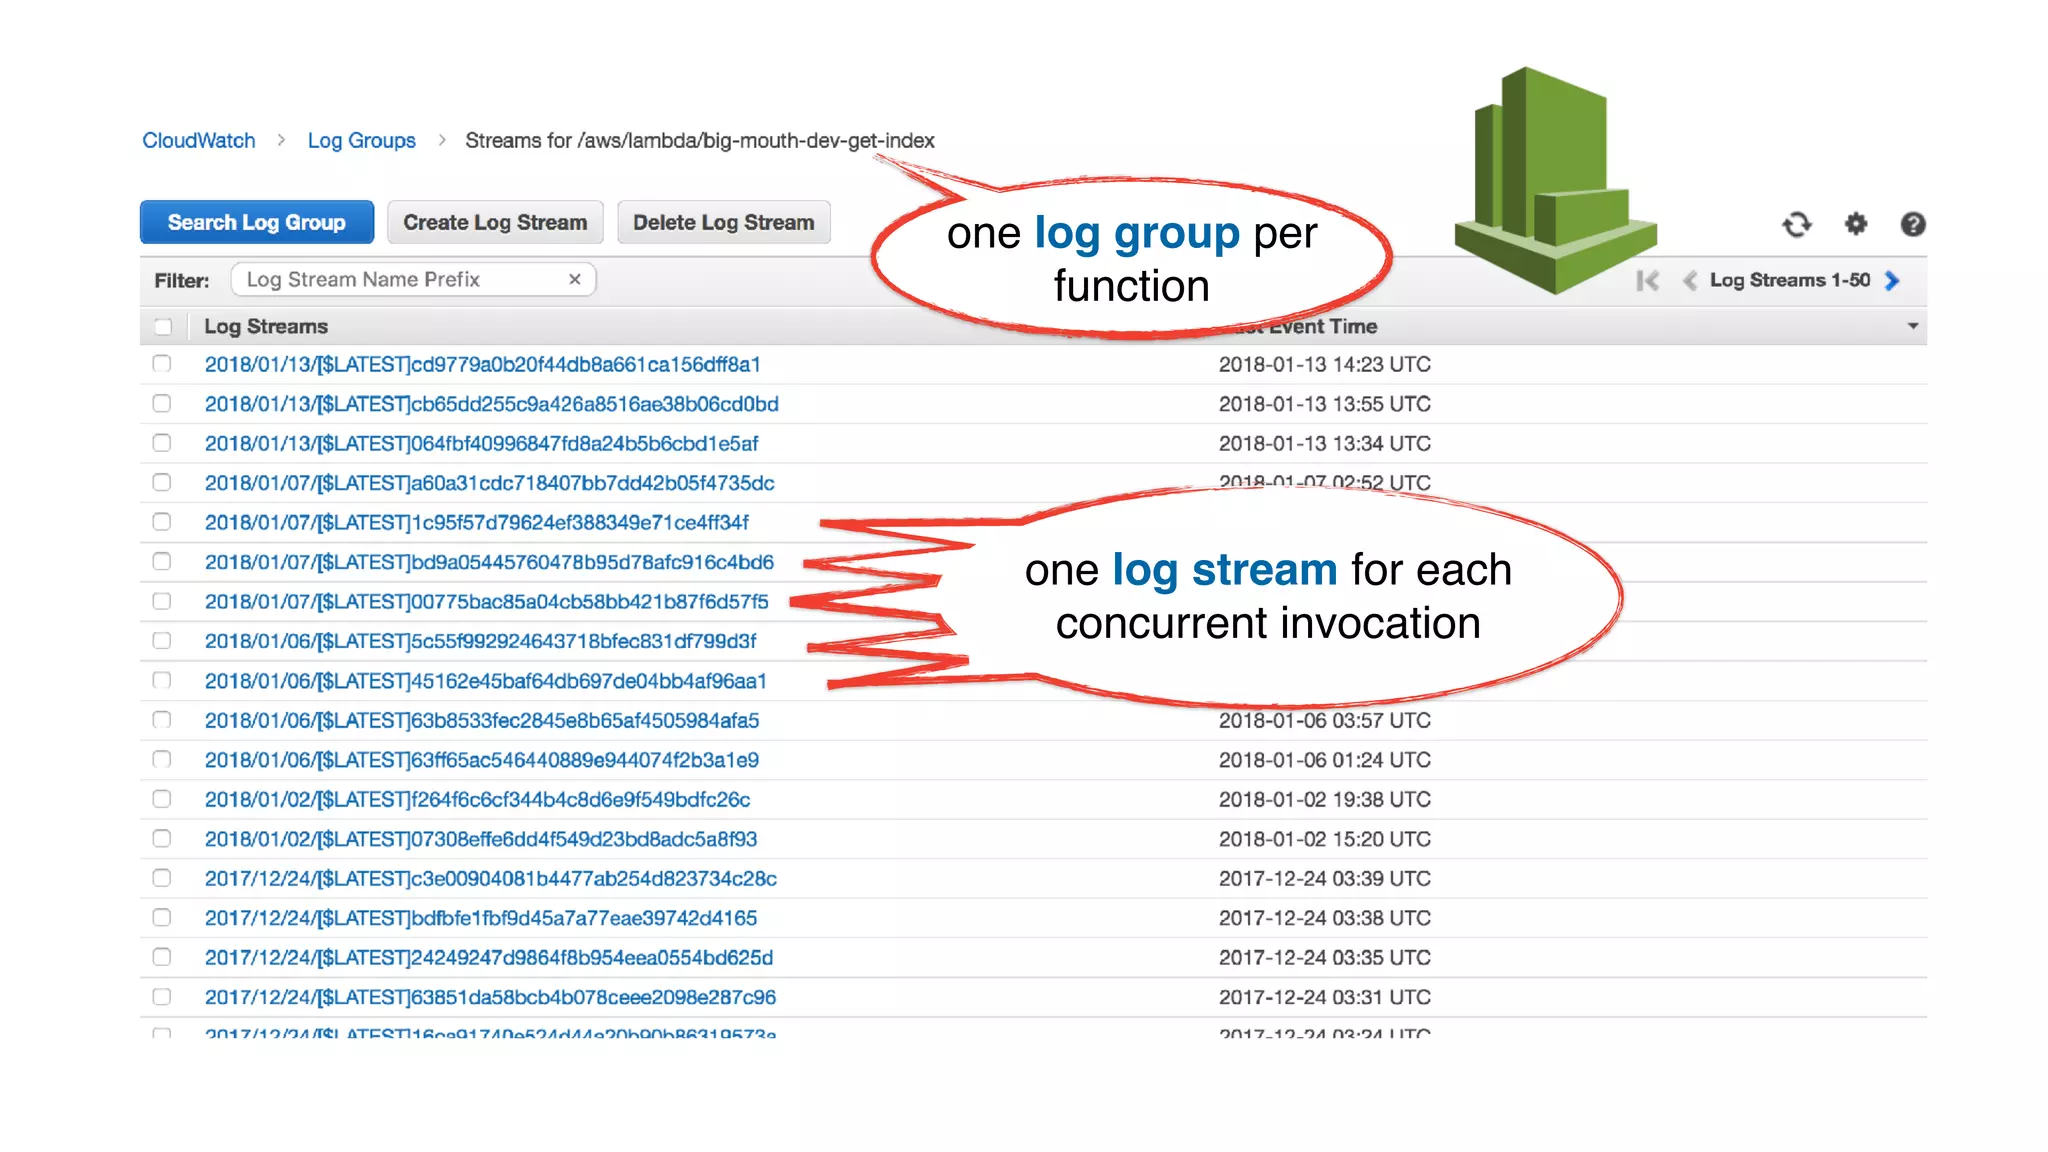
Task: Open log stream 63ff65ac546440889e944074f2b3a1e9
Action: tap(482, 760)
